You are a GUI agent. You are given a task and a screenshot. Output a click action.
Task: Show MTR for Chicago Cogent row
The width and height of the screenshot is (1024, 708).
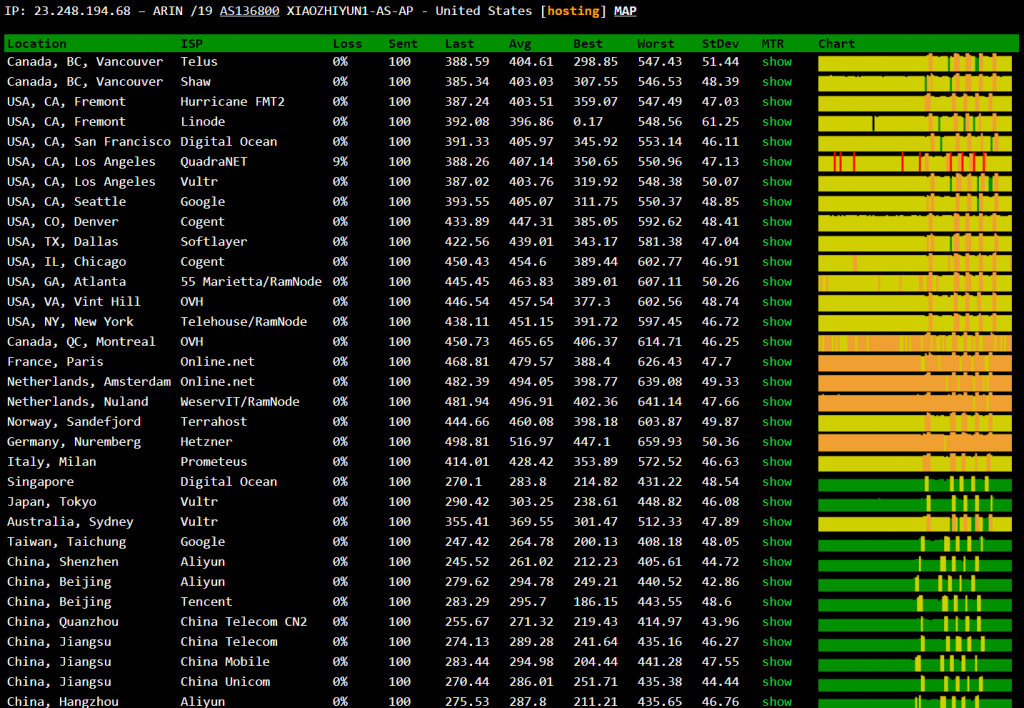[x=776, y=262]
